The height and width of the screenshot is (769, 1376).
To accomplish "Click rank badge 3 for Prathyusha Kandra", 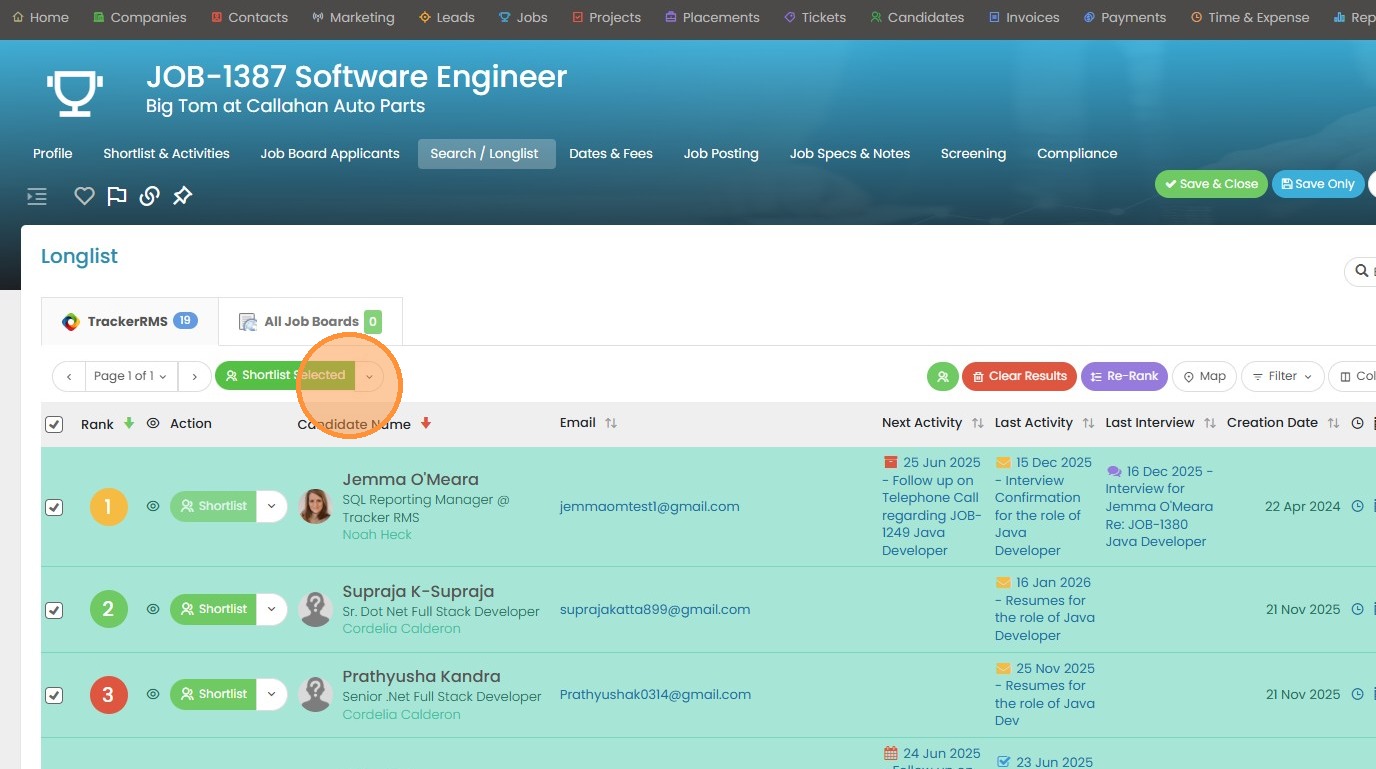I will pos(109,694).
